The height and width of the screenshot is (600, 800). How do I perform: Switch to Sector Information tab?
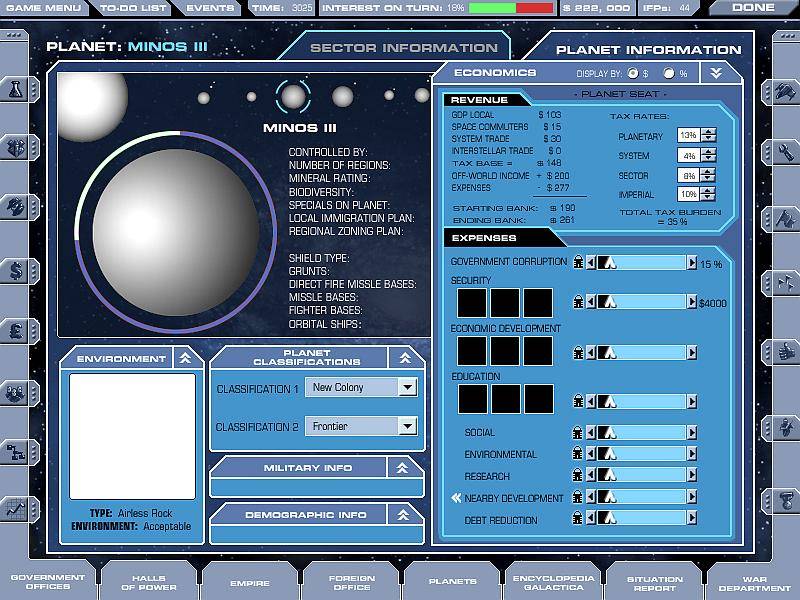tap(403, 48)
